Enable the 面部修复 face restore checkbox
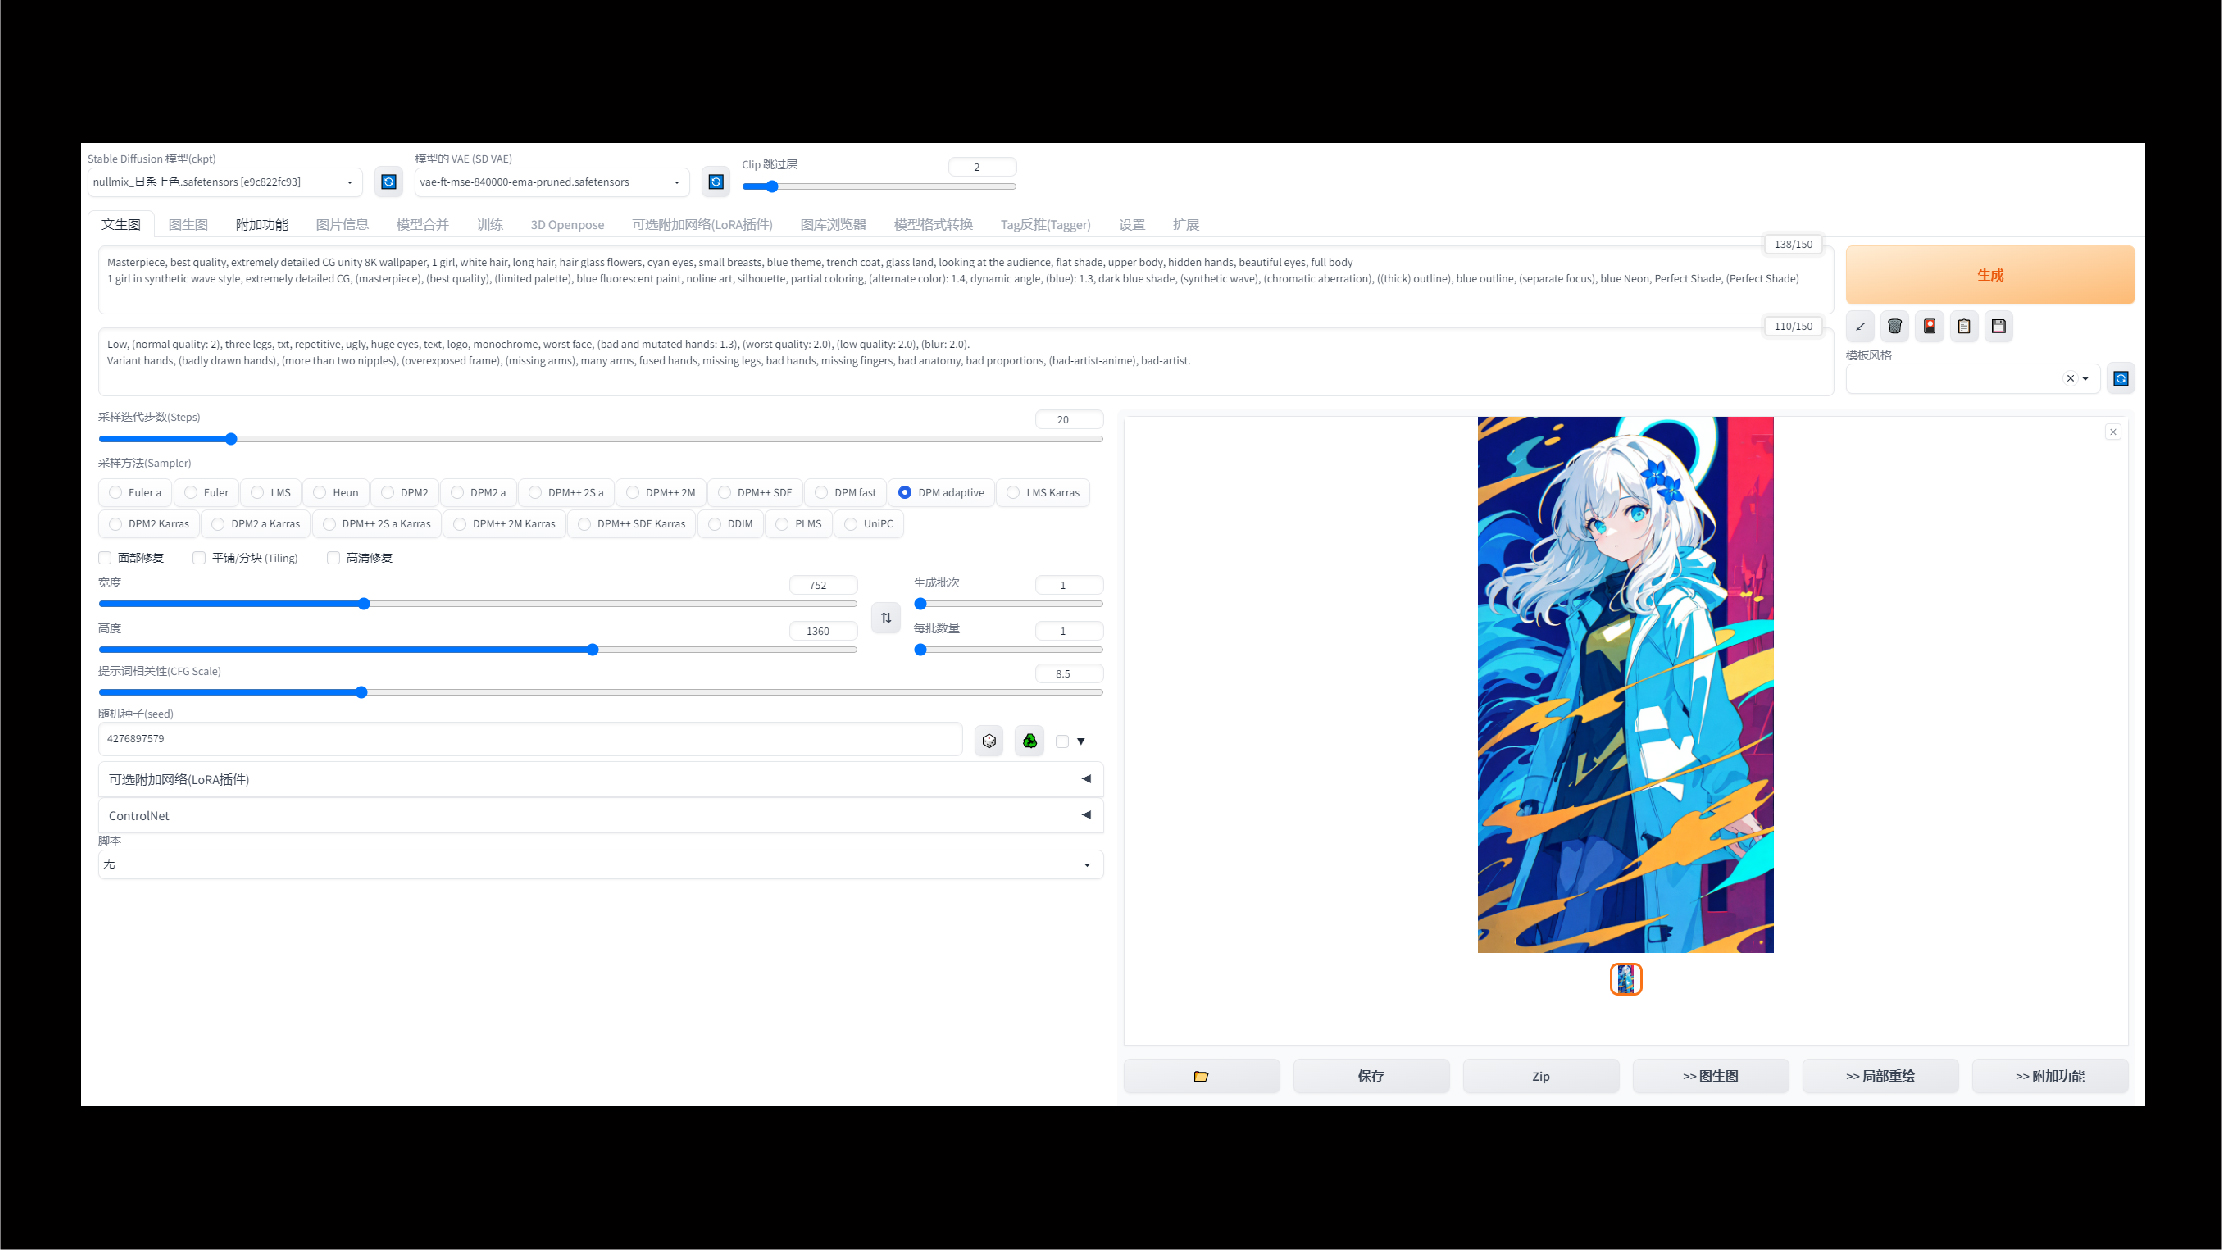The height and width of the screenshot is (1250, 2222). pyautogui.click(x=105, y=558)
